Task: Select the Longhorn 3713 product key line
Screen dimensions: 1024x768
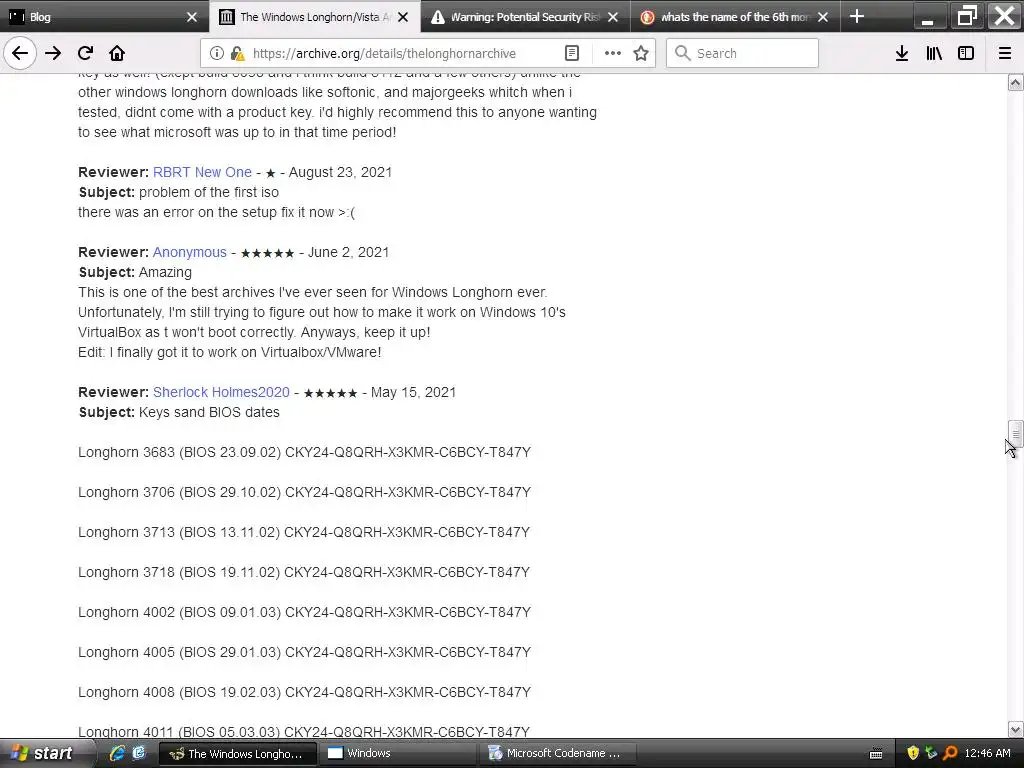Action: coord(304,532)
